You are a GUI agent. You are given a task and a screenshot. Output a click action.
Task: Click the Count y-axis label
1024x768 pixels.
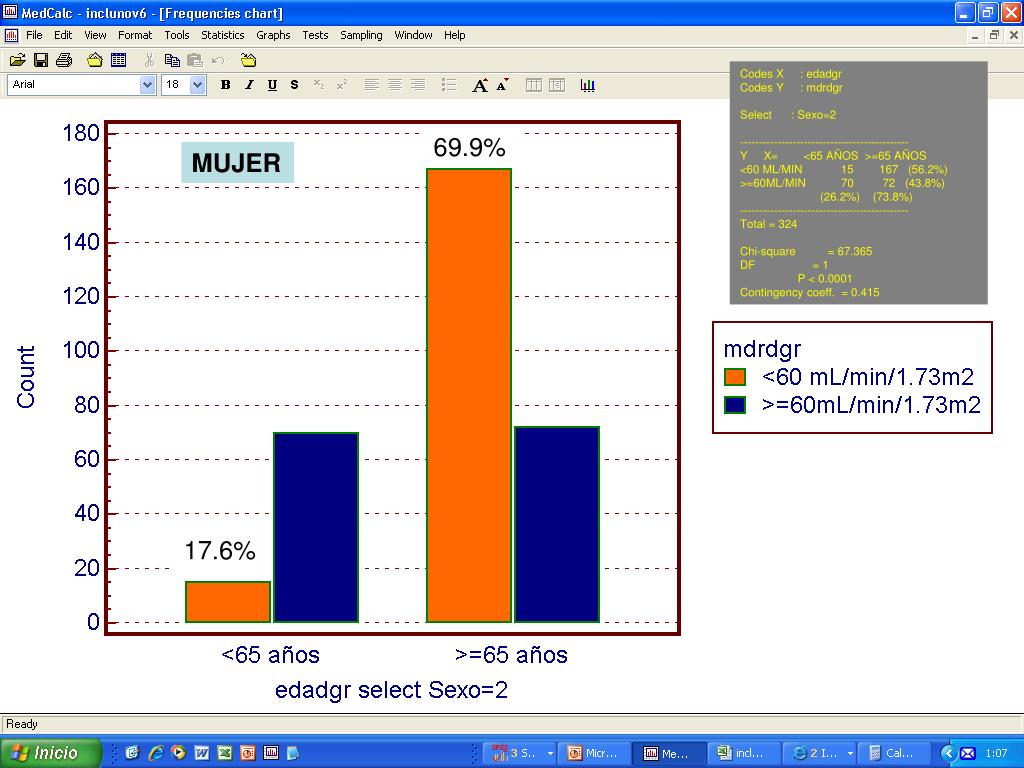pos(25,377)
